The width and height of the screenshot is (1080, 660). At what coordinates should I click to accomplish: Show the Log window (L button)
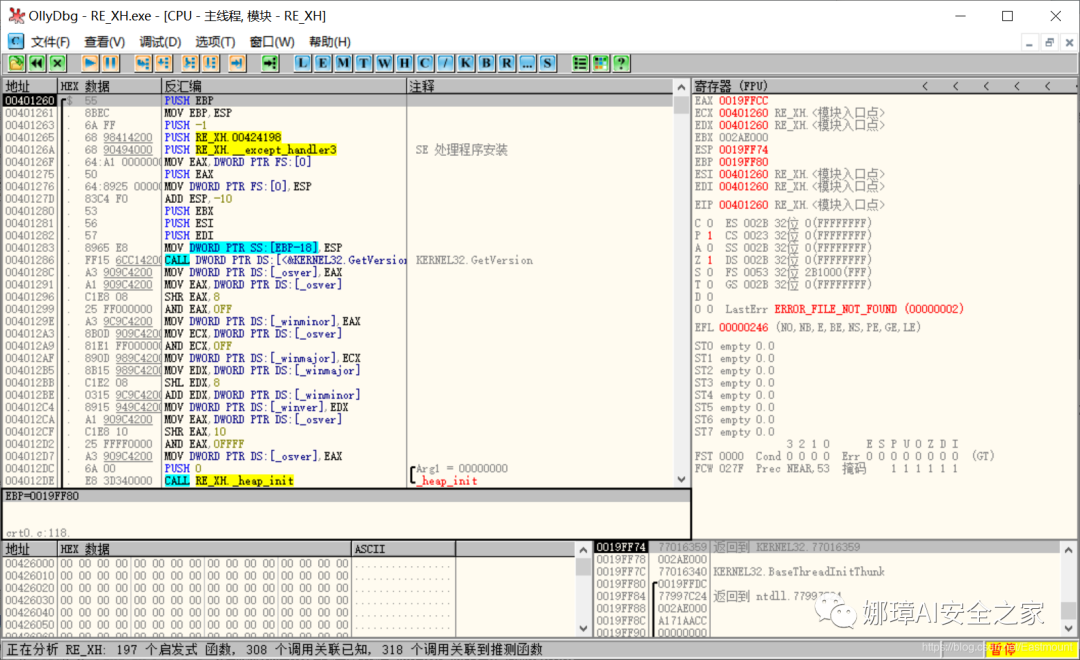[302, 63]
